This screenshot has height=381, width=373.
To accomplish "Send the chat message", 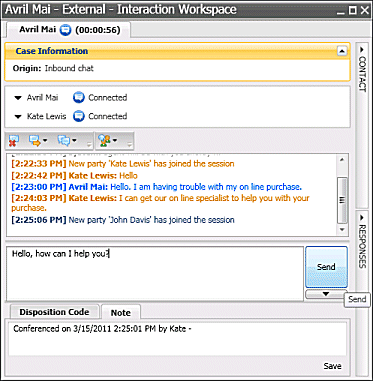I will 326,267.
